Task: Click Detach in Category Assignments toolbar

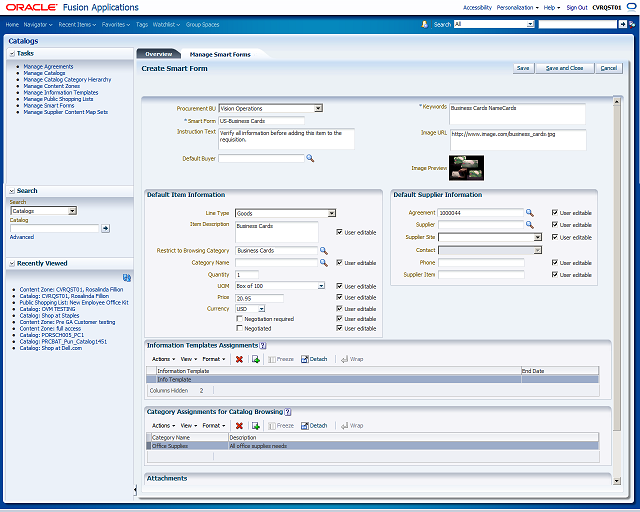Action: (314, 426)
